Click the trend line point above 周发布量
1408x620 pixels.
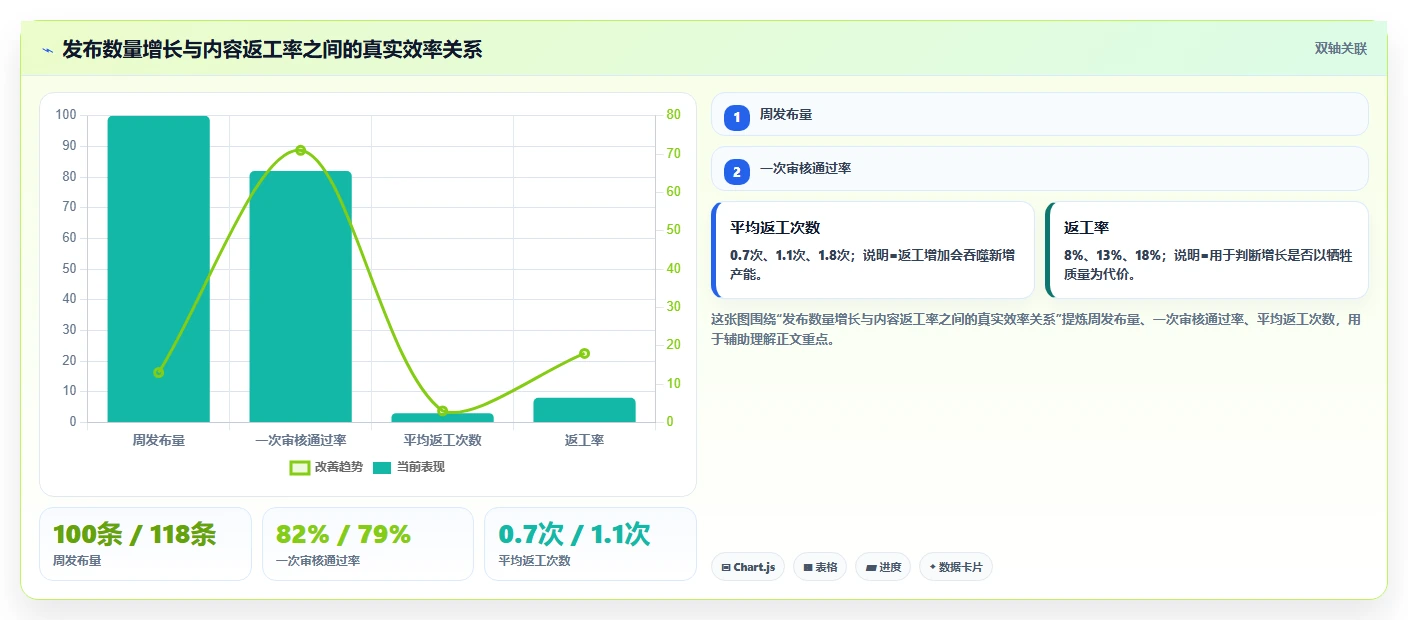click(158, 372)
